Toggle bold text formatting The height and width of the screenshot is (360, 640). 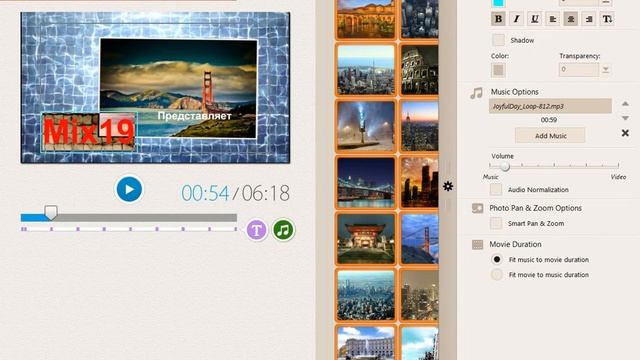click(x=498, y=19)
